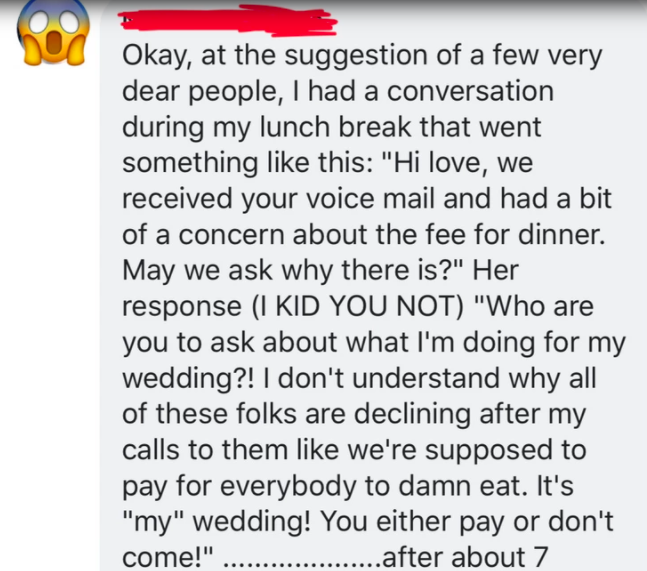The height and width of the screenshot is (571, 647).
Task: Open the shocked-face emoji profile avatar
Action: click(x=53, y=31)
